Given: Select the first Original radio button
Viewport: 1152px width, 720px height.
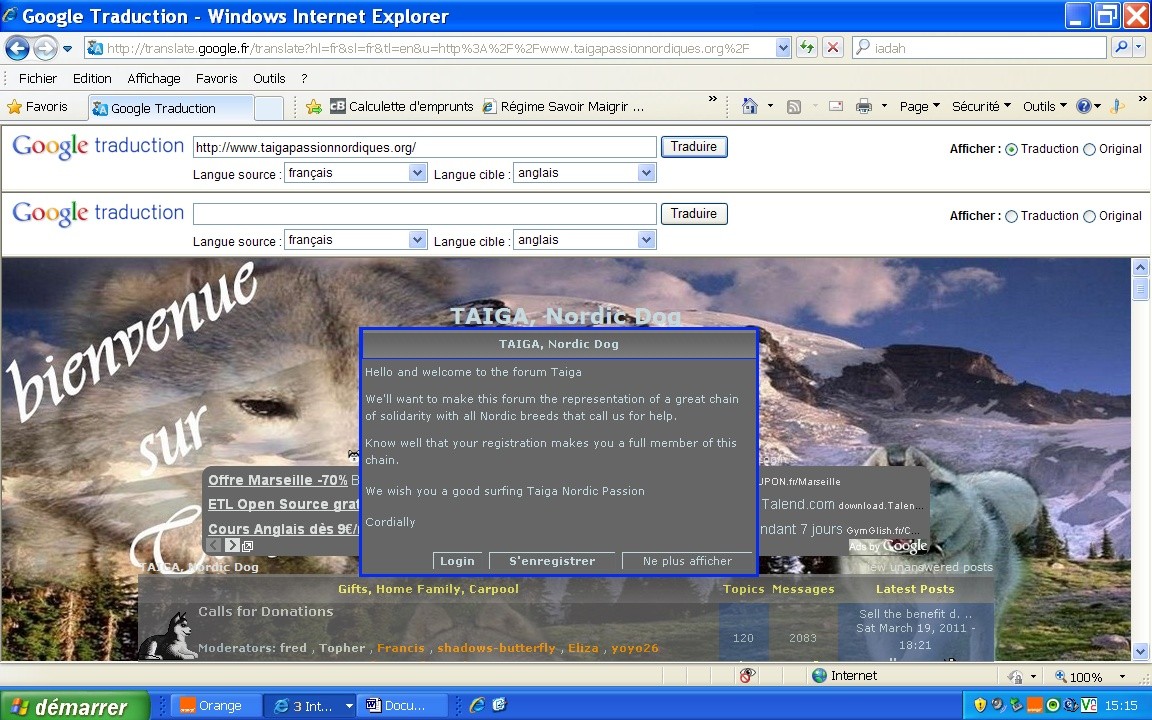Looking at the screenshot, I should [1090, 149].
